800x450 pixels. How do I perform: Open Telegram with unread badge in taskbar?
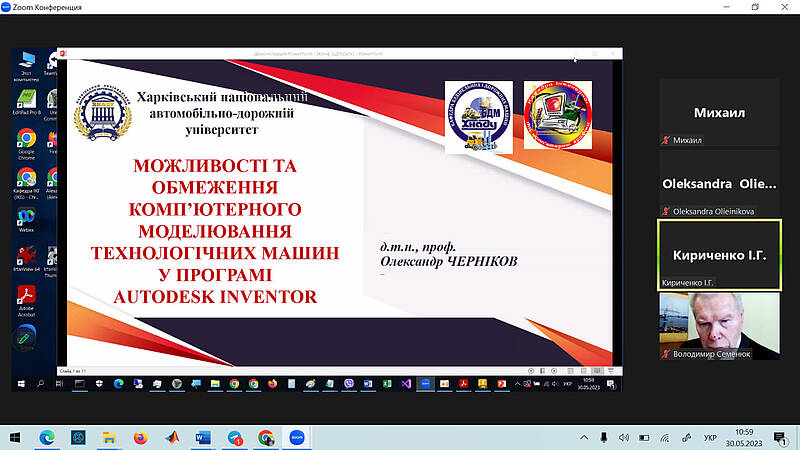(235, 437)
